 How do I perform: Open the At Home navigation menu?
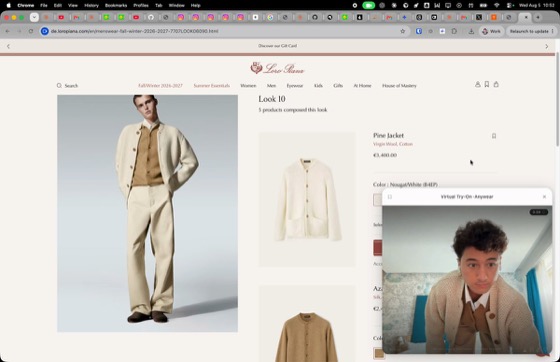coord(362,86)
